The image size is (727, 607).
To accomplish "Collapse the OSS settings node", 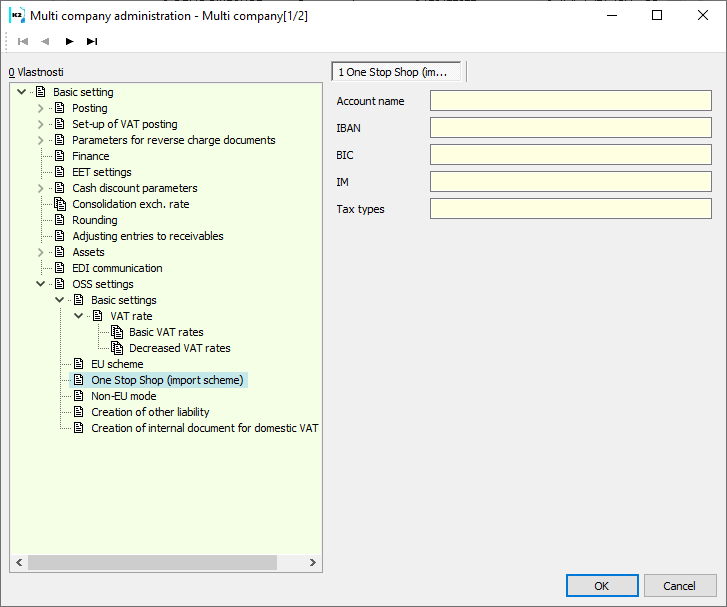I will (x=41, y=284).
